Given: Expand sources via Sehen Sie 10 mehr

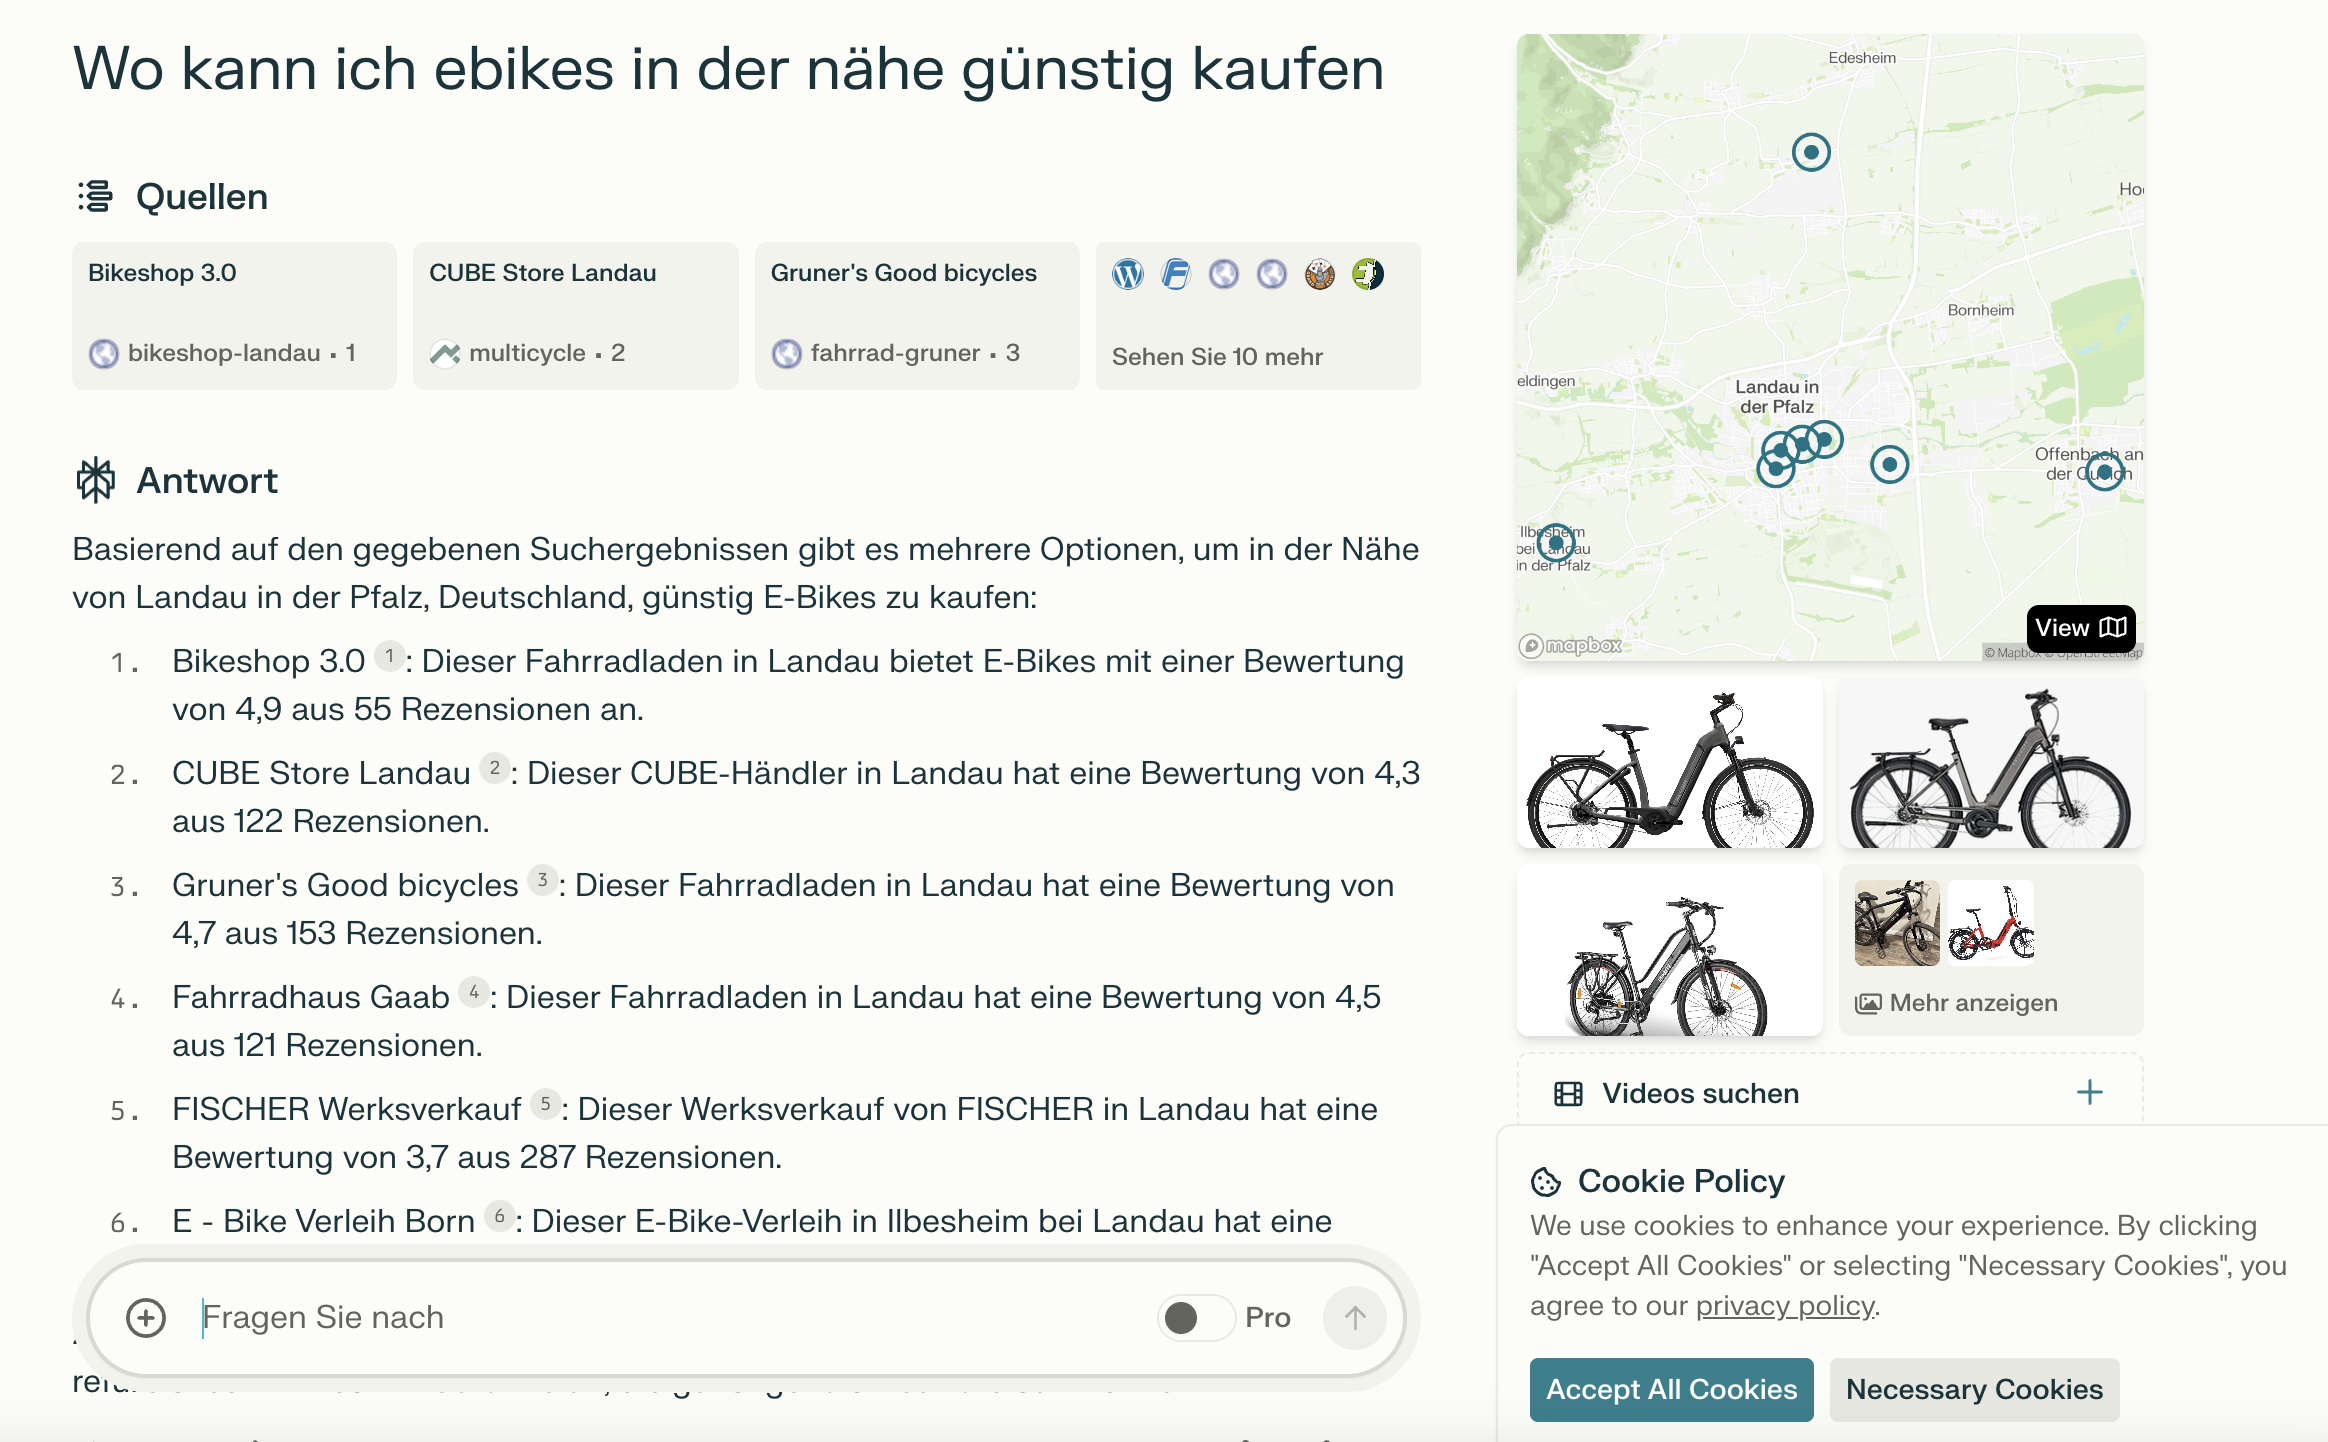Looking at the screenshot, I should [x=1217, y=356].
